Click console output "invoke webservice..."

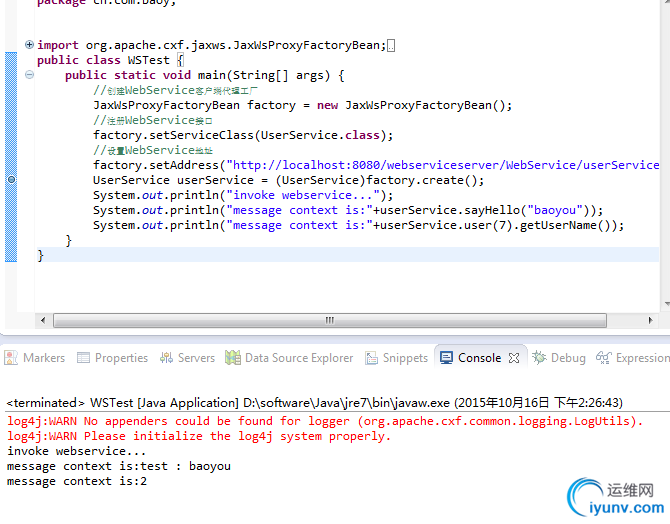[76, 451]
